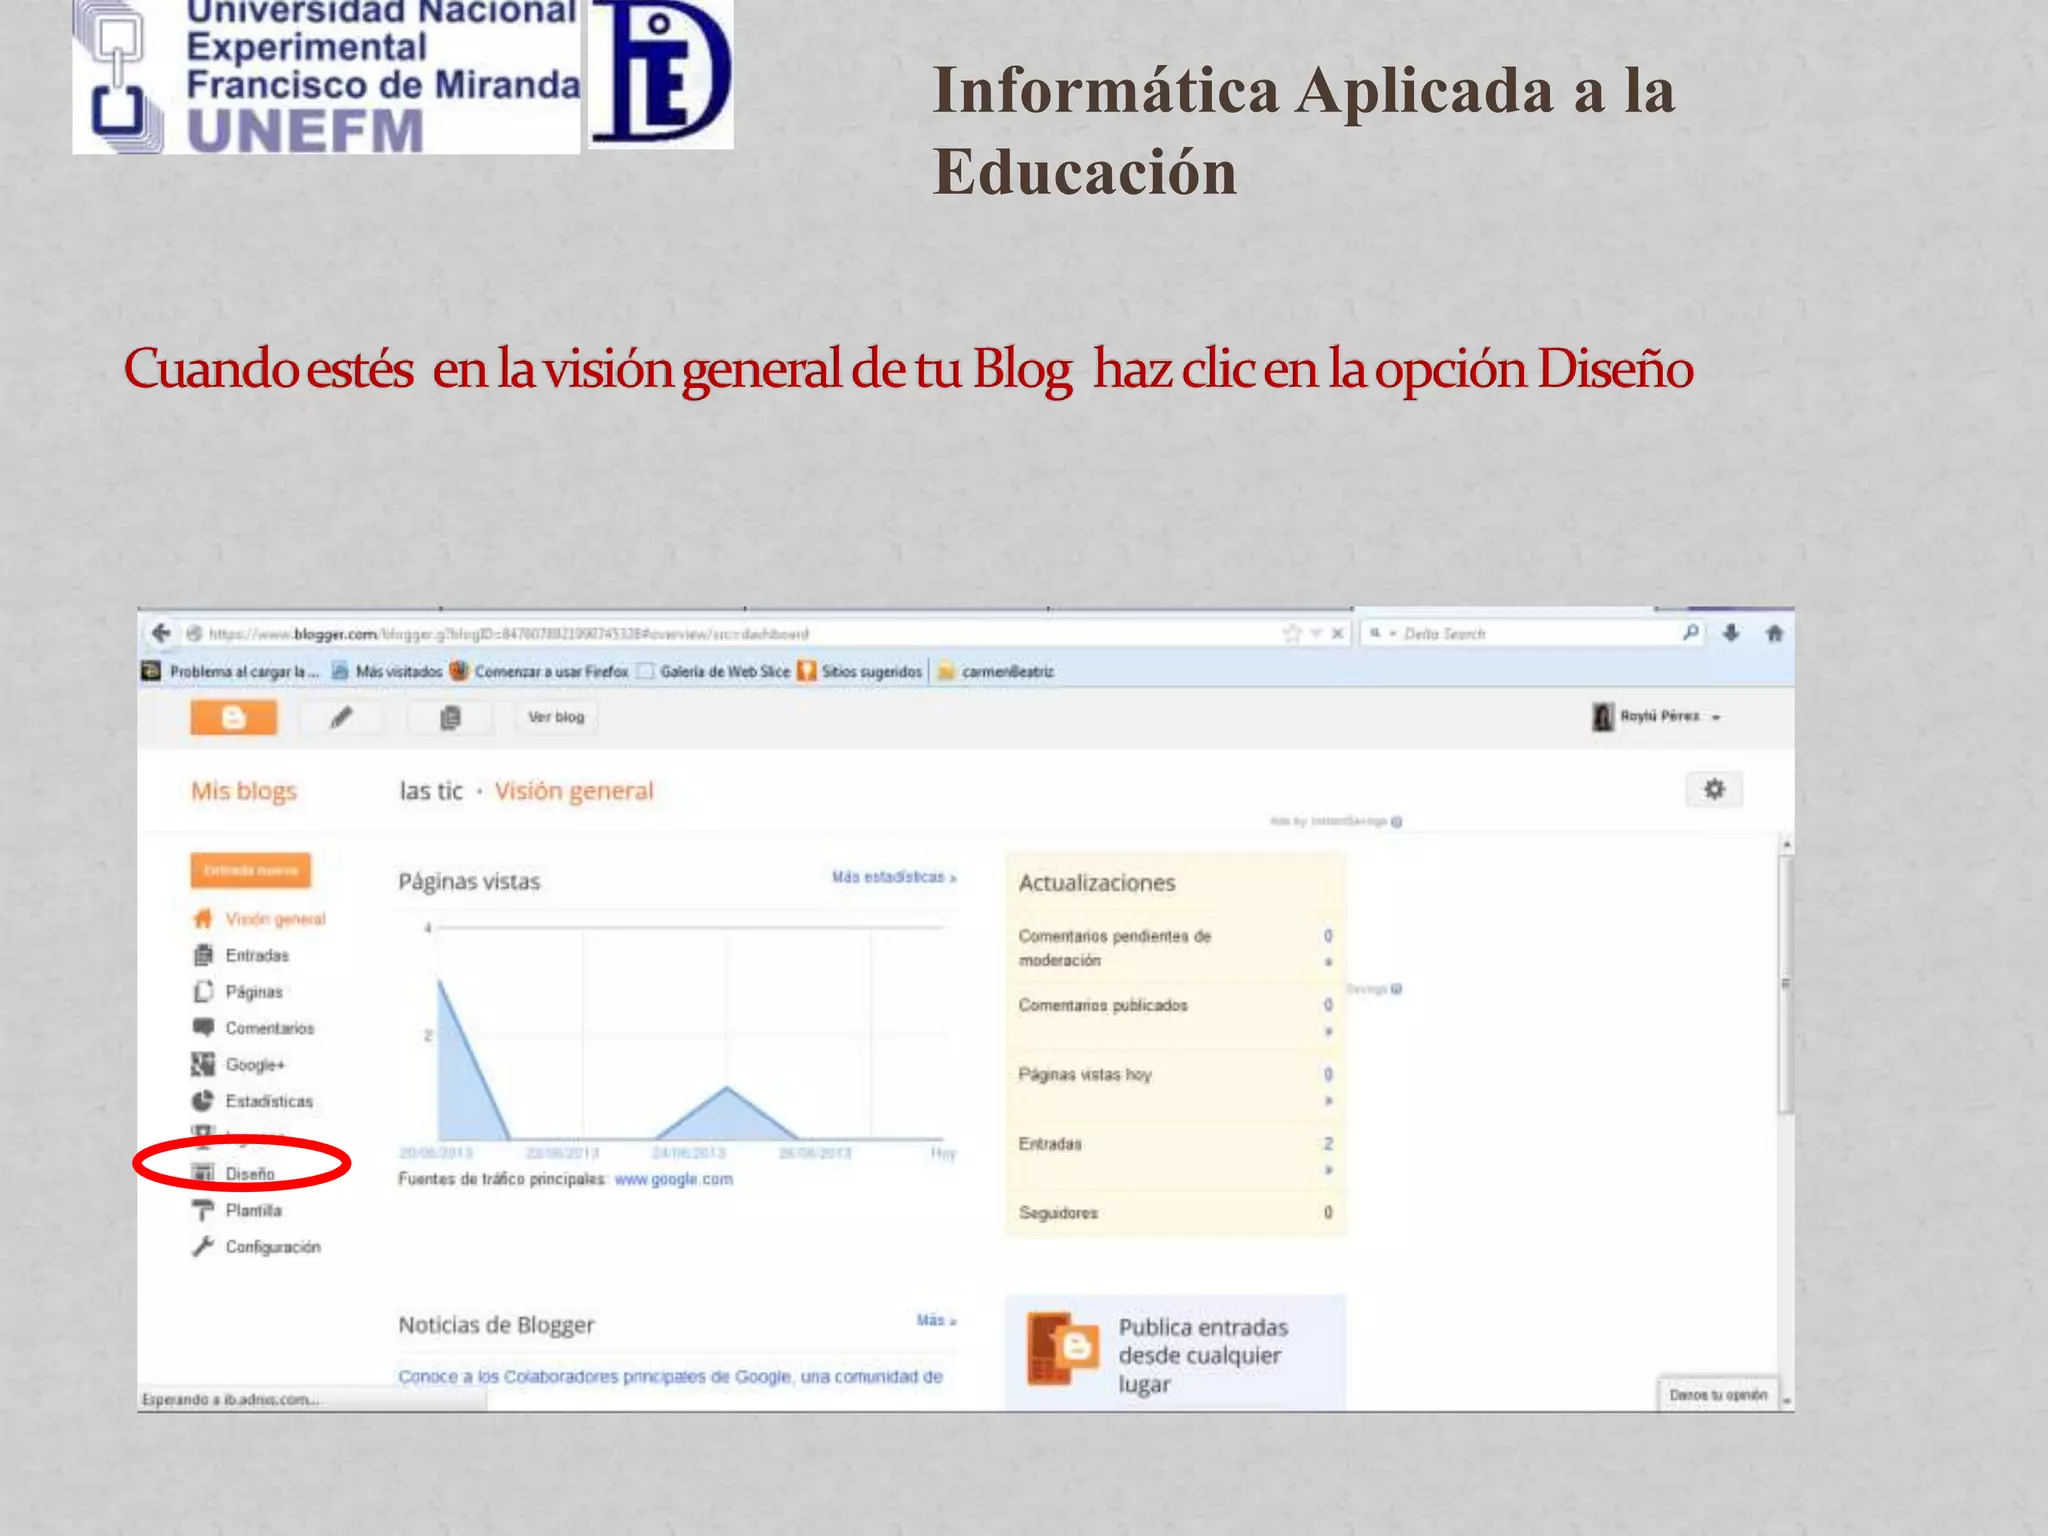2048x1536 pixels.
Task: Click the Plantilla paint roller icon
Action: (x=203, y=1210)
